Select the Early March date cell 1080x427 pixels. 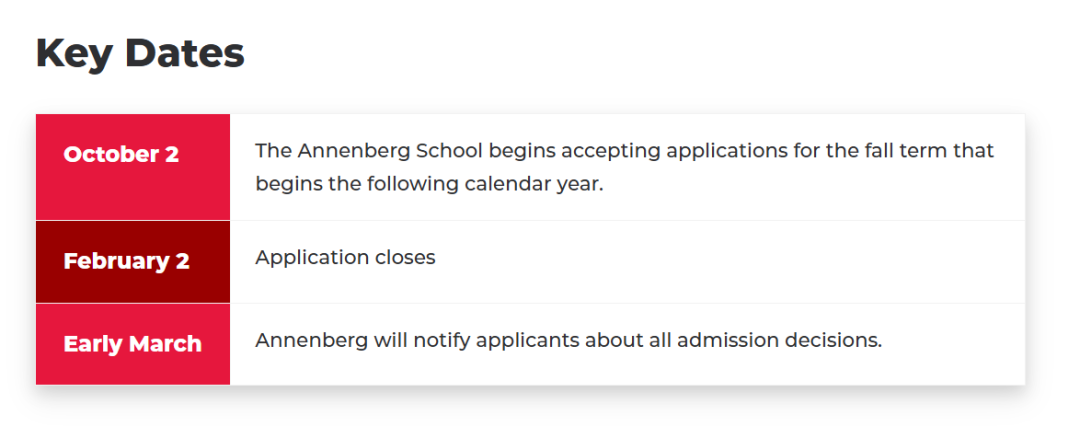click(x=133, y=344)
